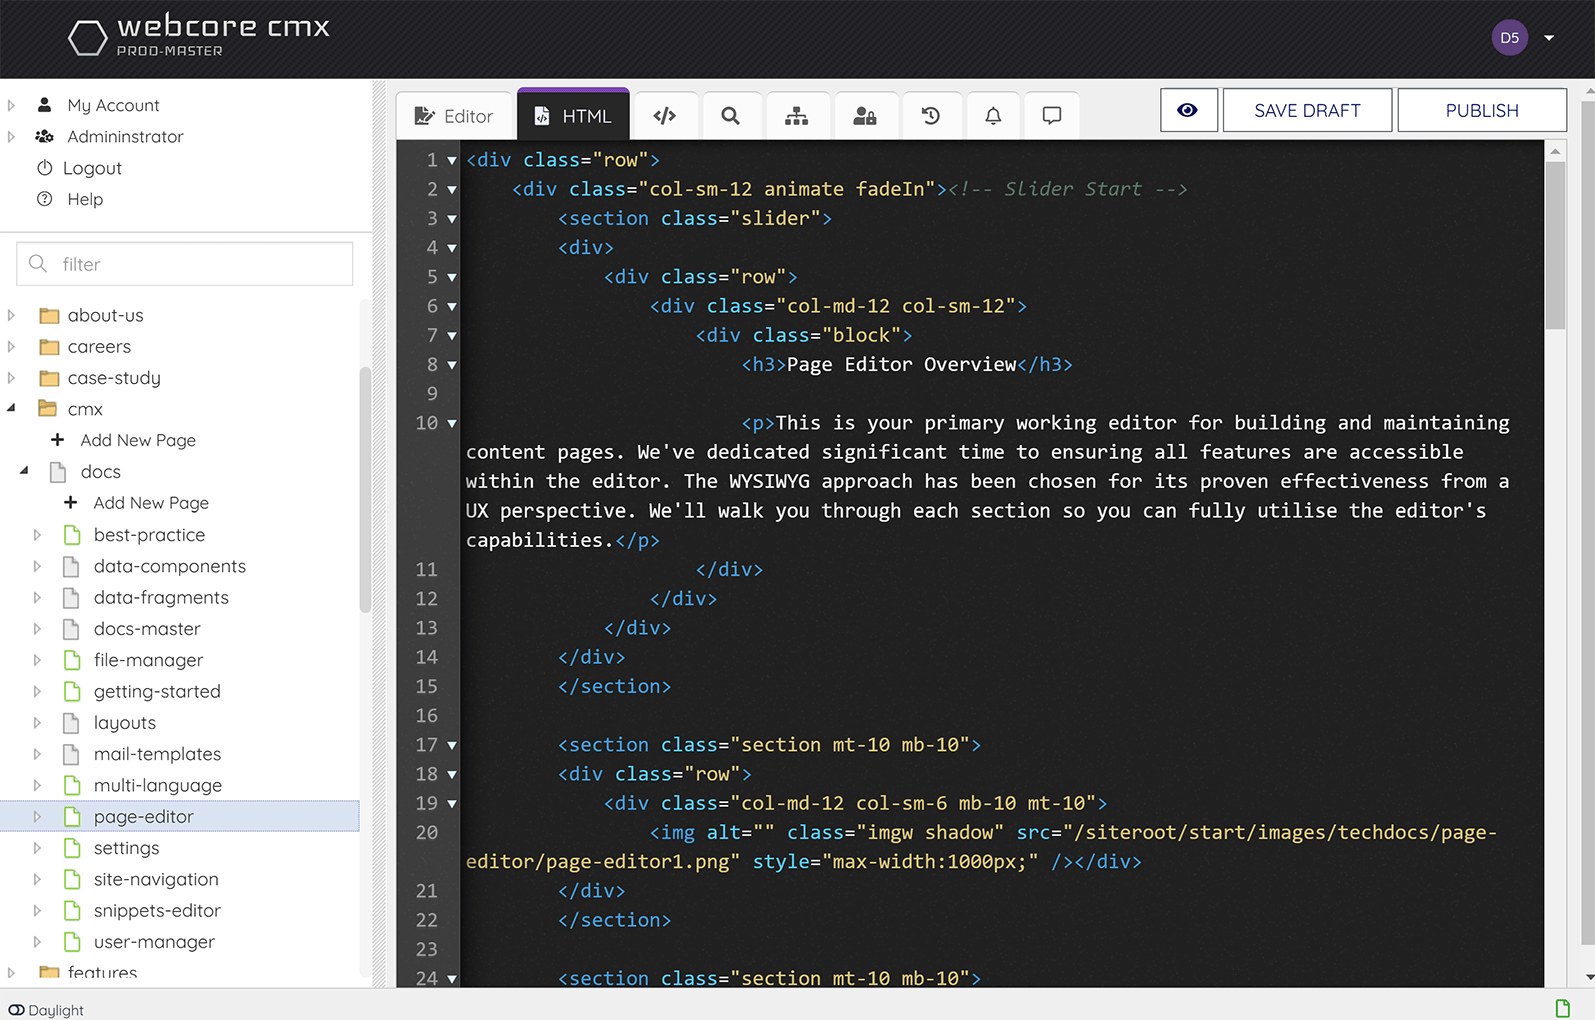Toggle the preview eye button
Viewport: 1595px width, 1020px height.
1188,110
